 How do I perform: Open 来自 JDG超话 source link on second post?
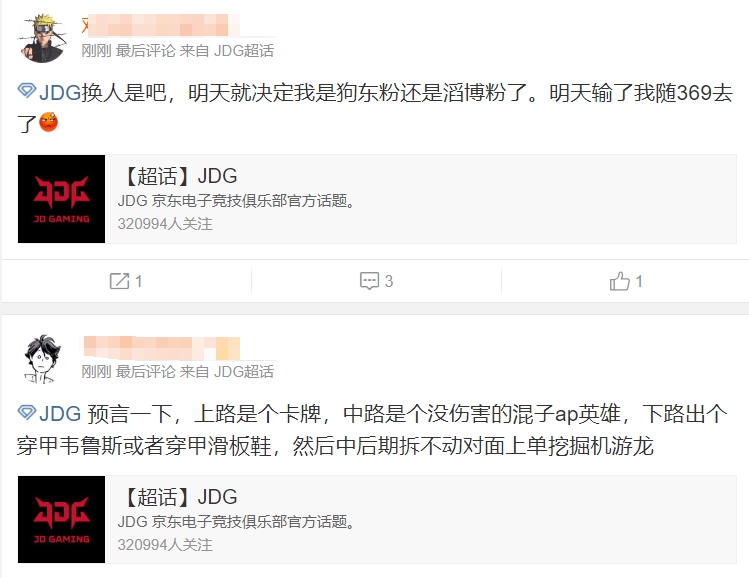(226, 372)
